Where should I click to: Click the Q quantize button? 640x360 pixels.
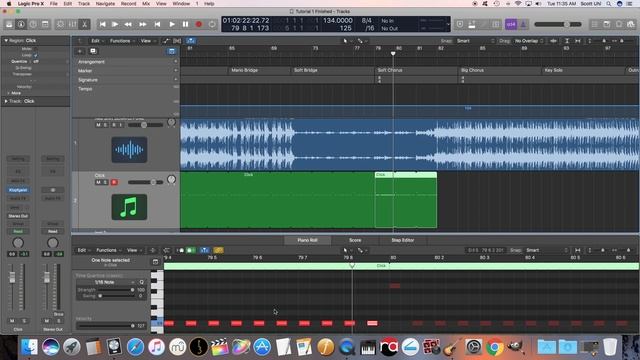click(142, 282)
